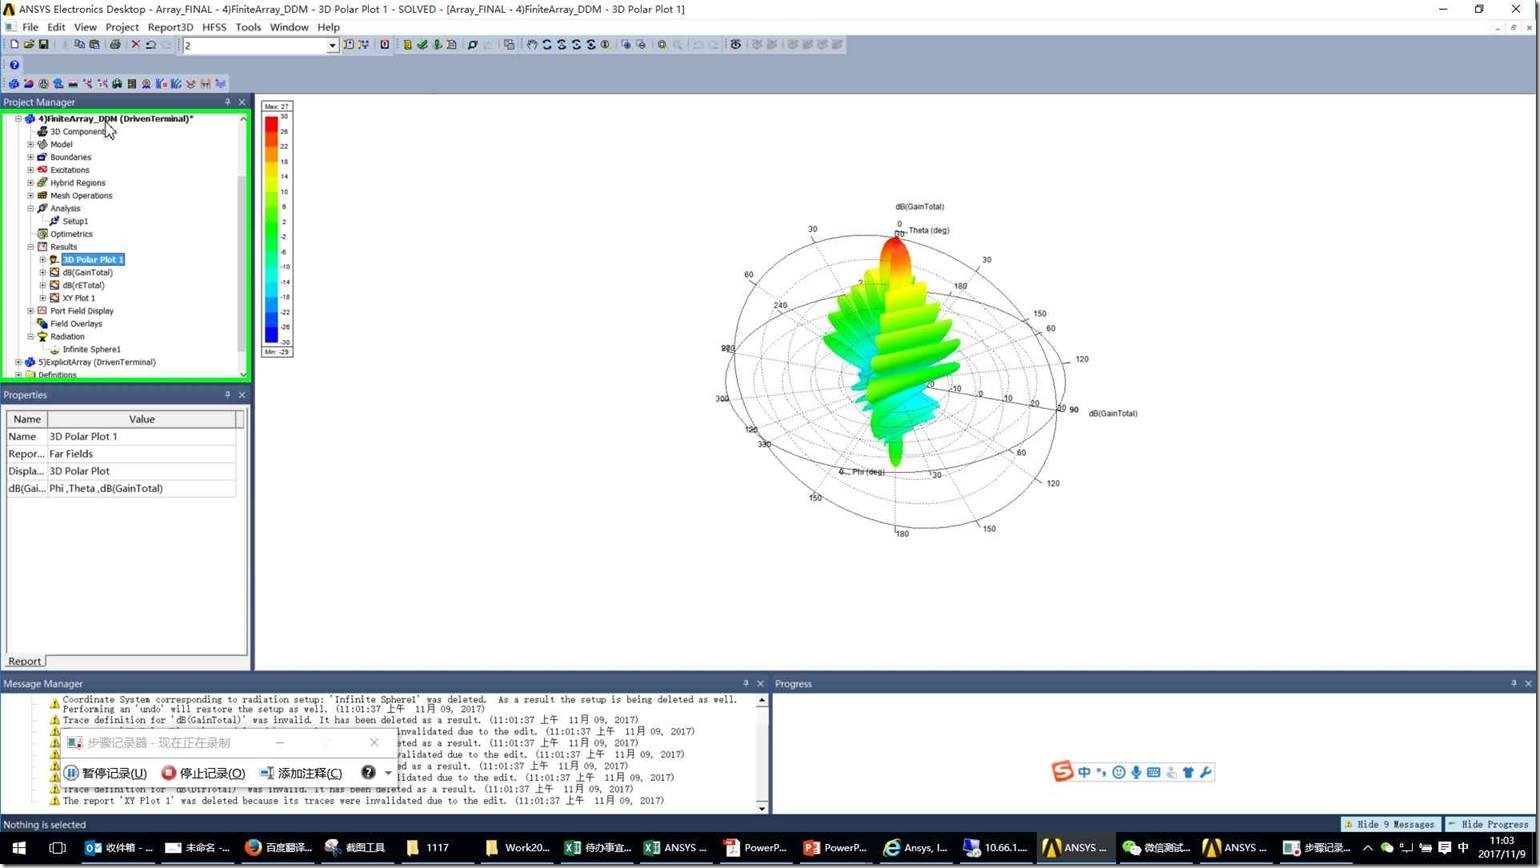
Task: Open the File menu
Action: (30, 27)
